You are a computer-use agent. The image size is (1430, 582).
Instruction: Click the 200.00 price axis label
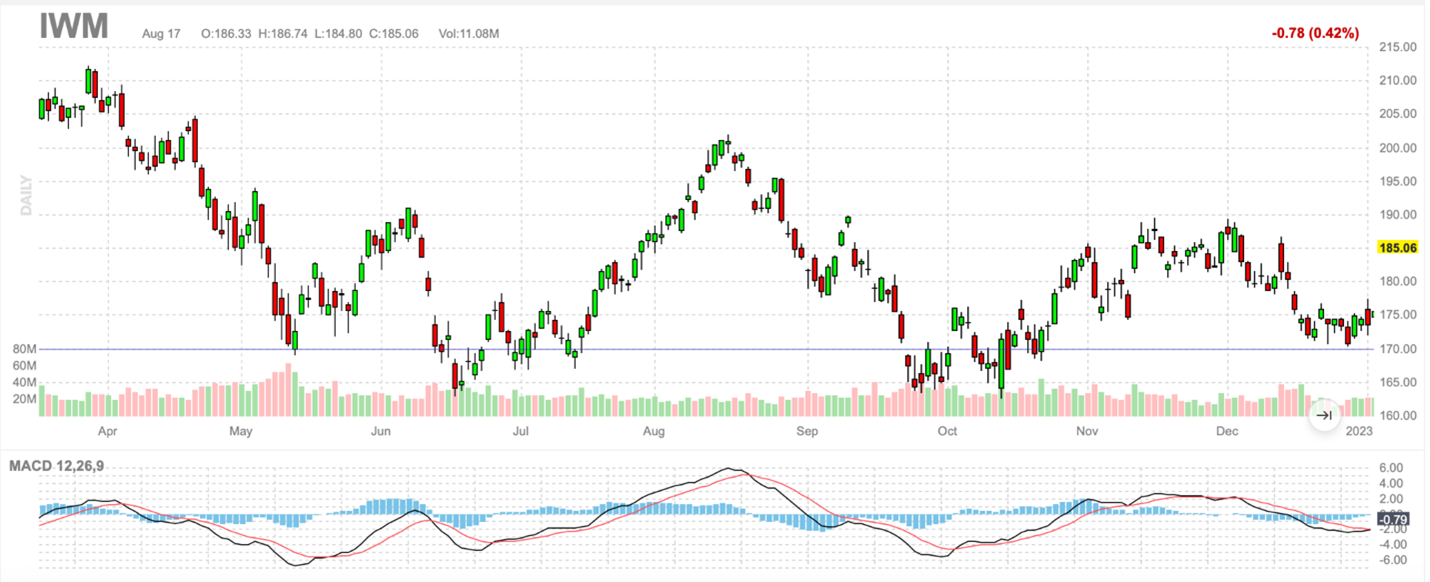pyautogui.click(x=1395, y=148)
